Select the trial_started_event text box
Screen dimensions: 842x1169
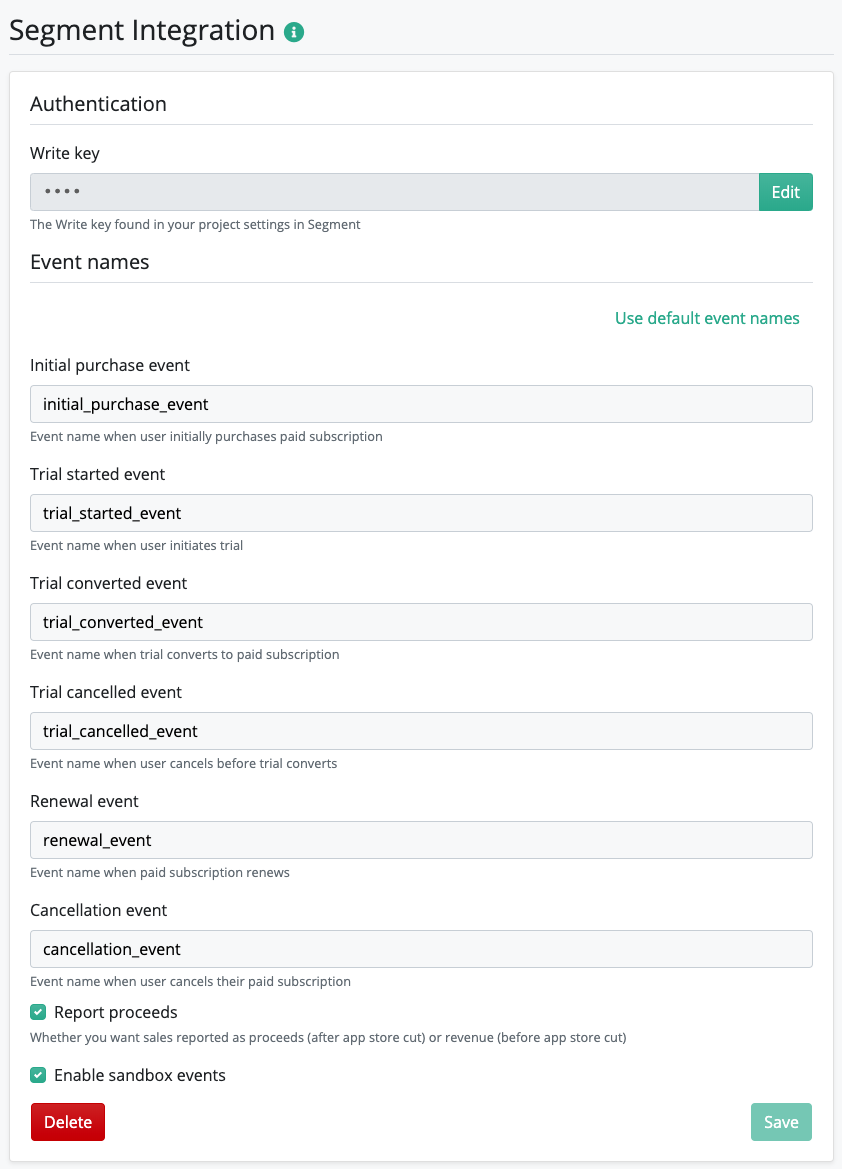coord(421,513)
